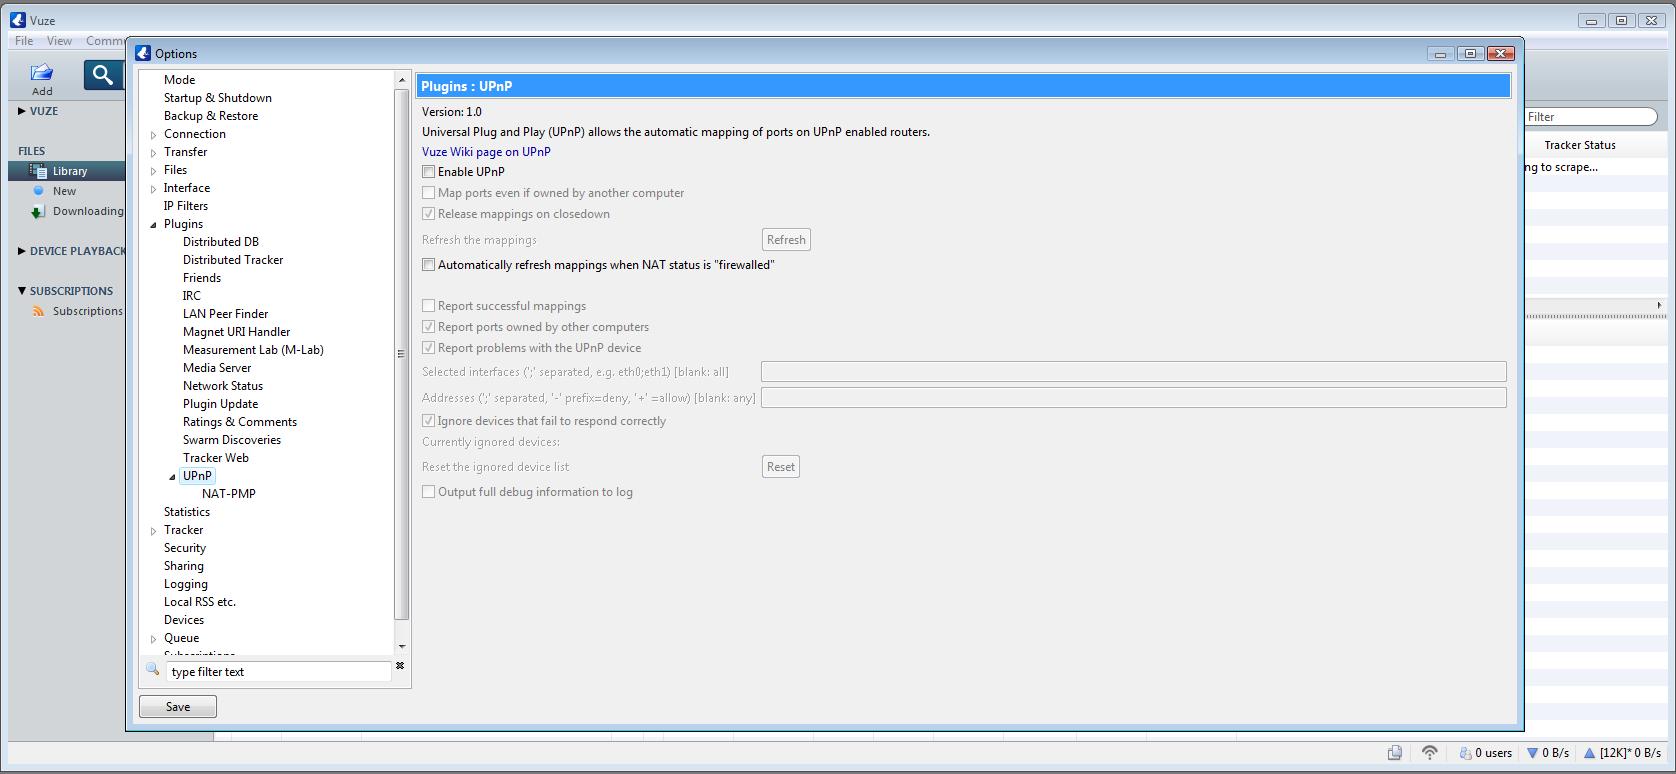1676x774 pixels.
Task: Toggle Report ports owned by other computers
Action: 428,327
